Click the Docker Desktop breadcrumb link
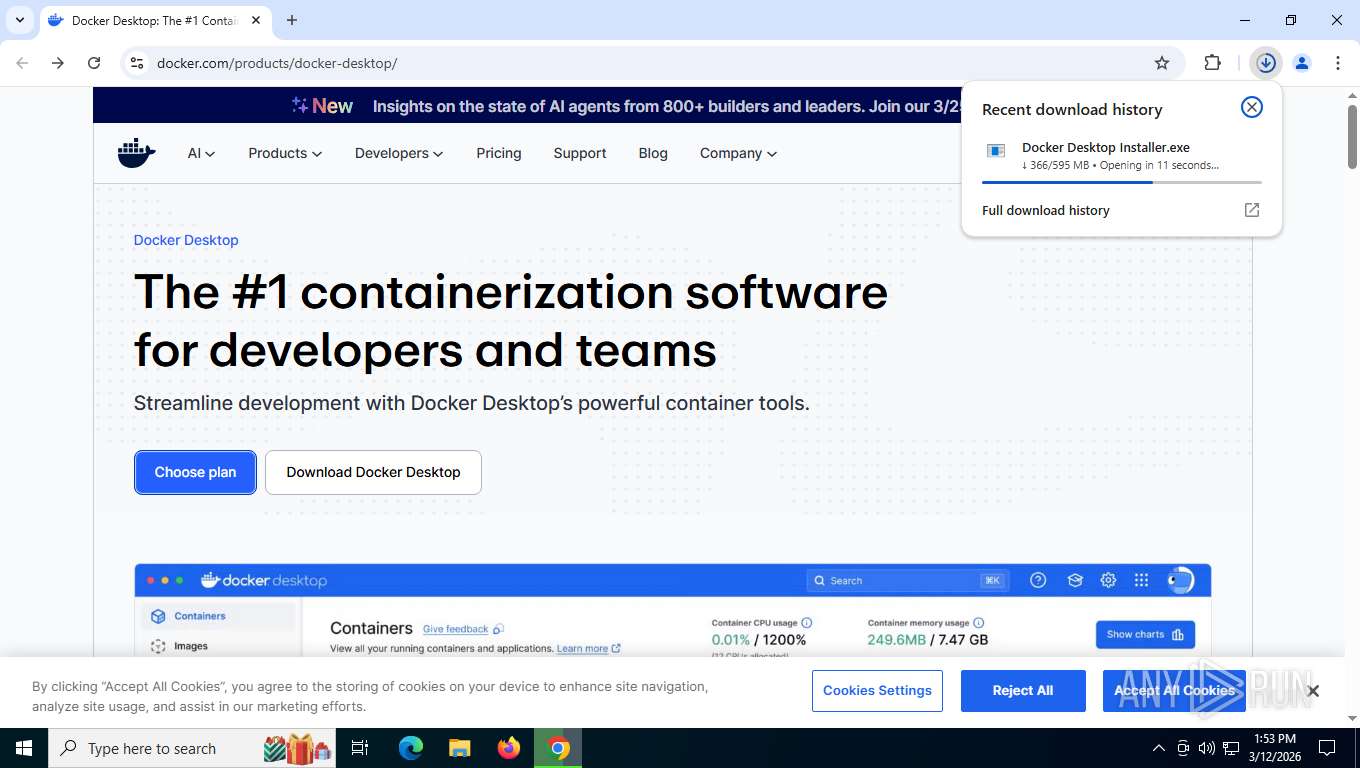The image size is (1360, 768). click(186, 240)
